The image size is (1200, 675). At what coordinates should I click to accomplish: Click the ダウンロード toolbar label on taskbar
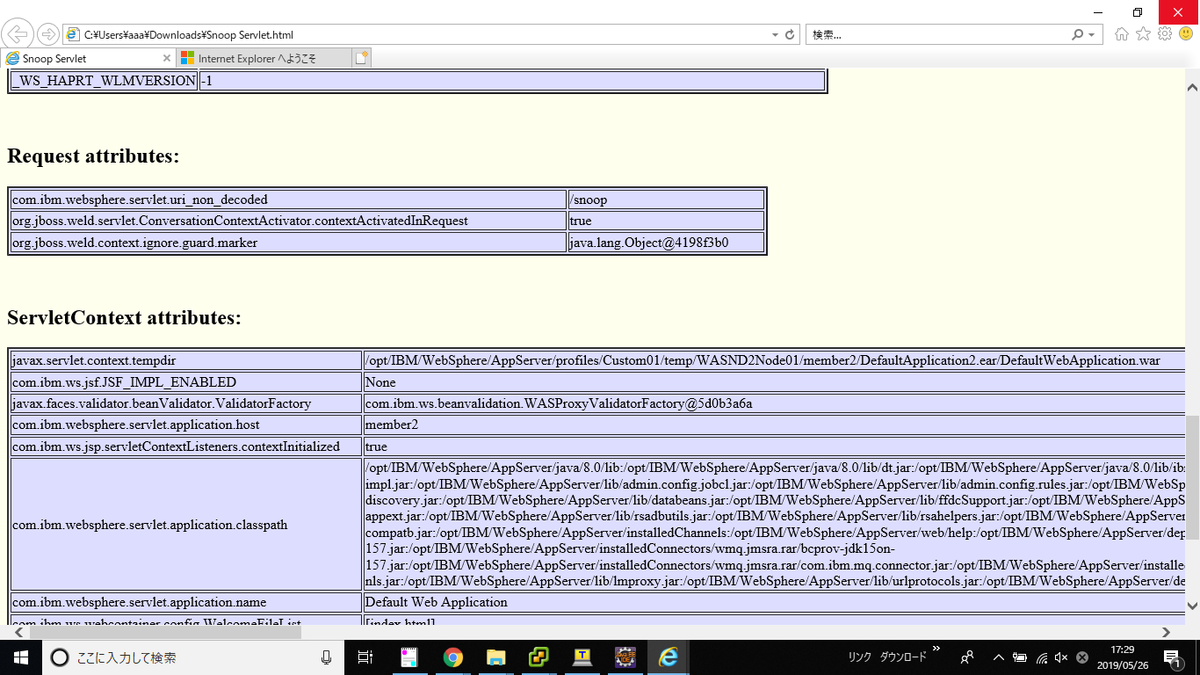point(903,657)
